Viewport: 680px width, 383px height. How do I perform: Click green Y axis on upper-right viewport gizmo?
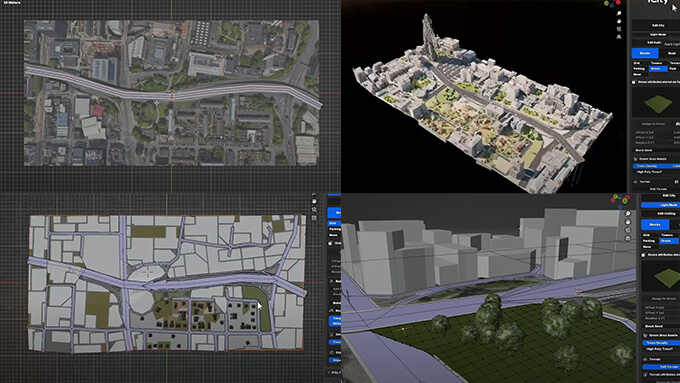click(x=606, y=3)
